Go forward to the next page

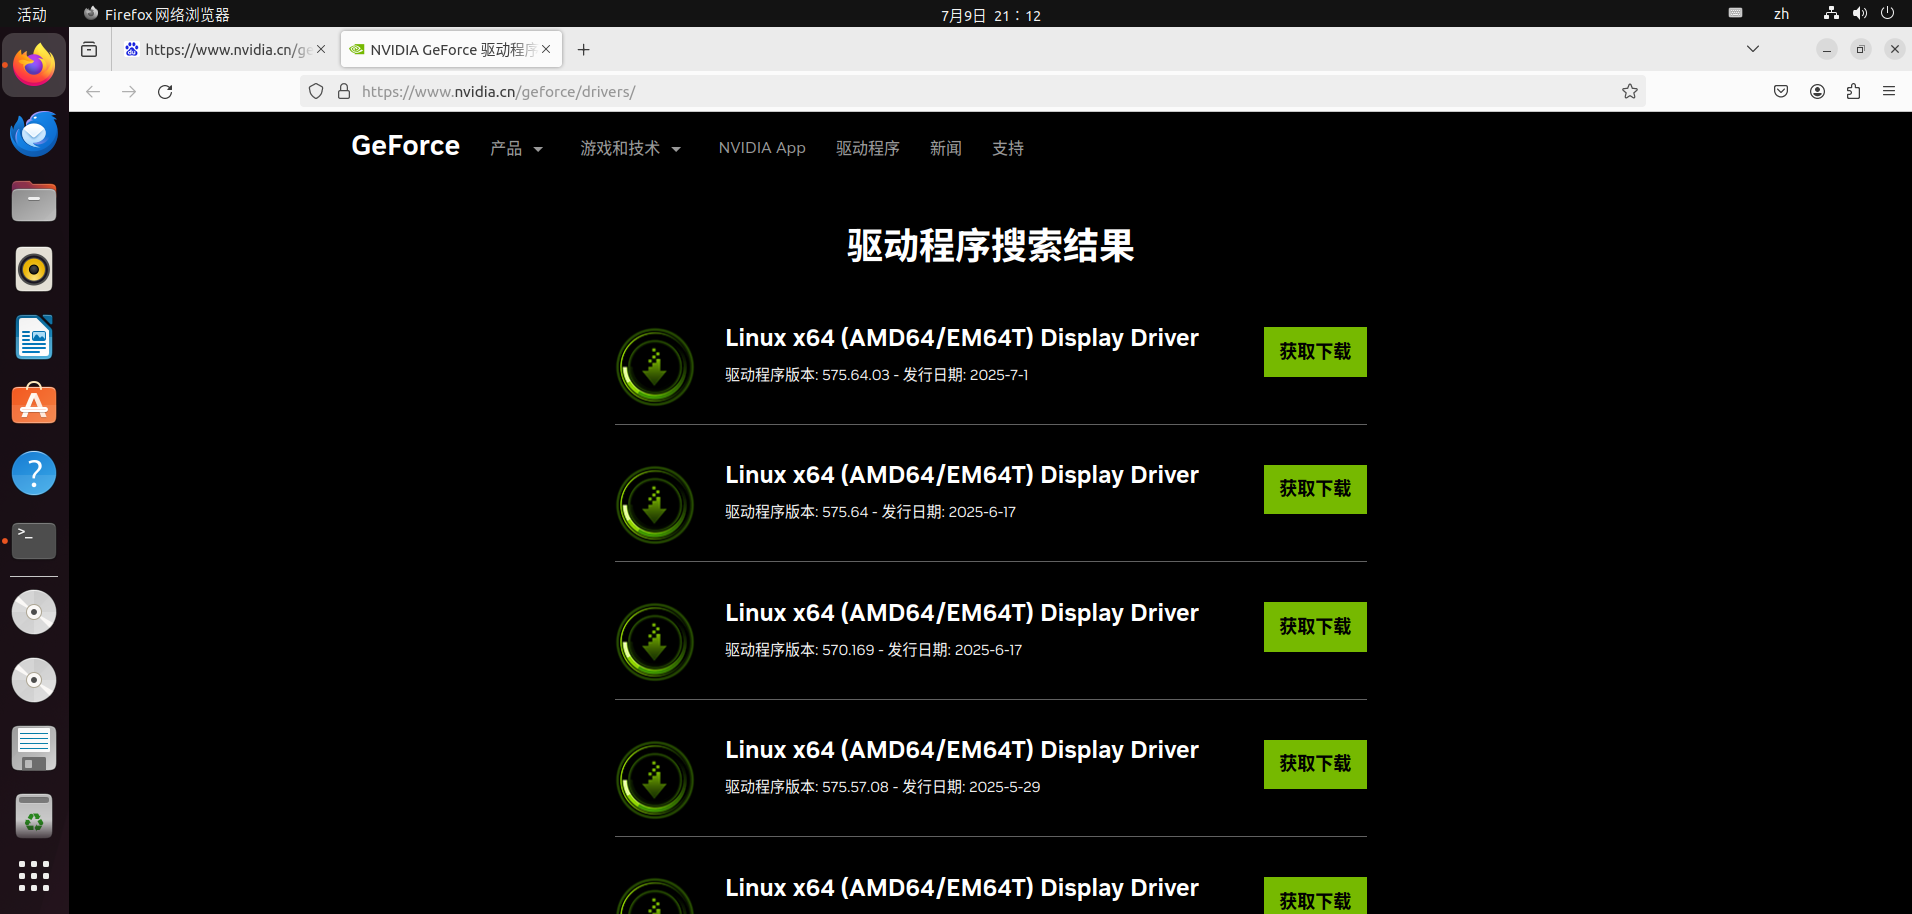[129, 92]
